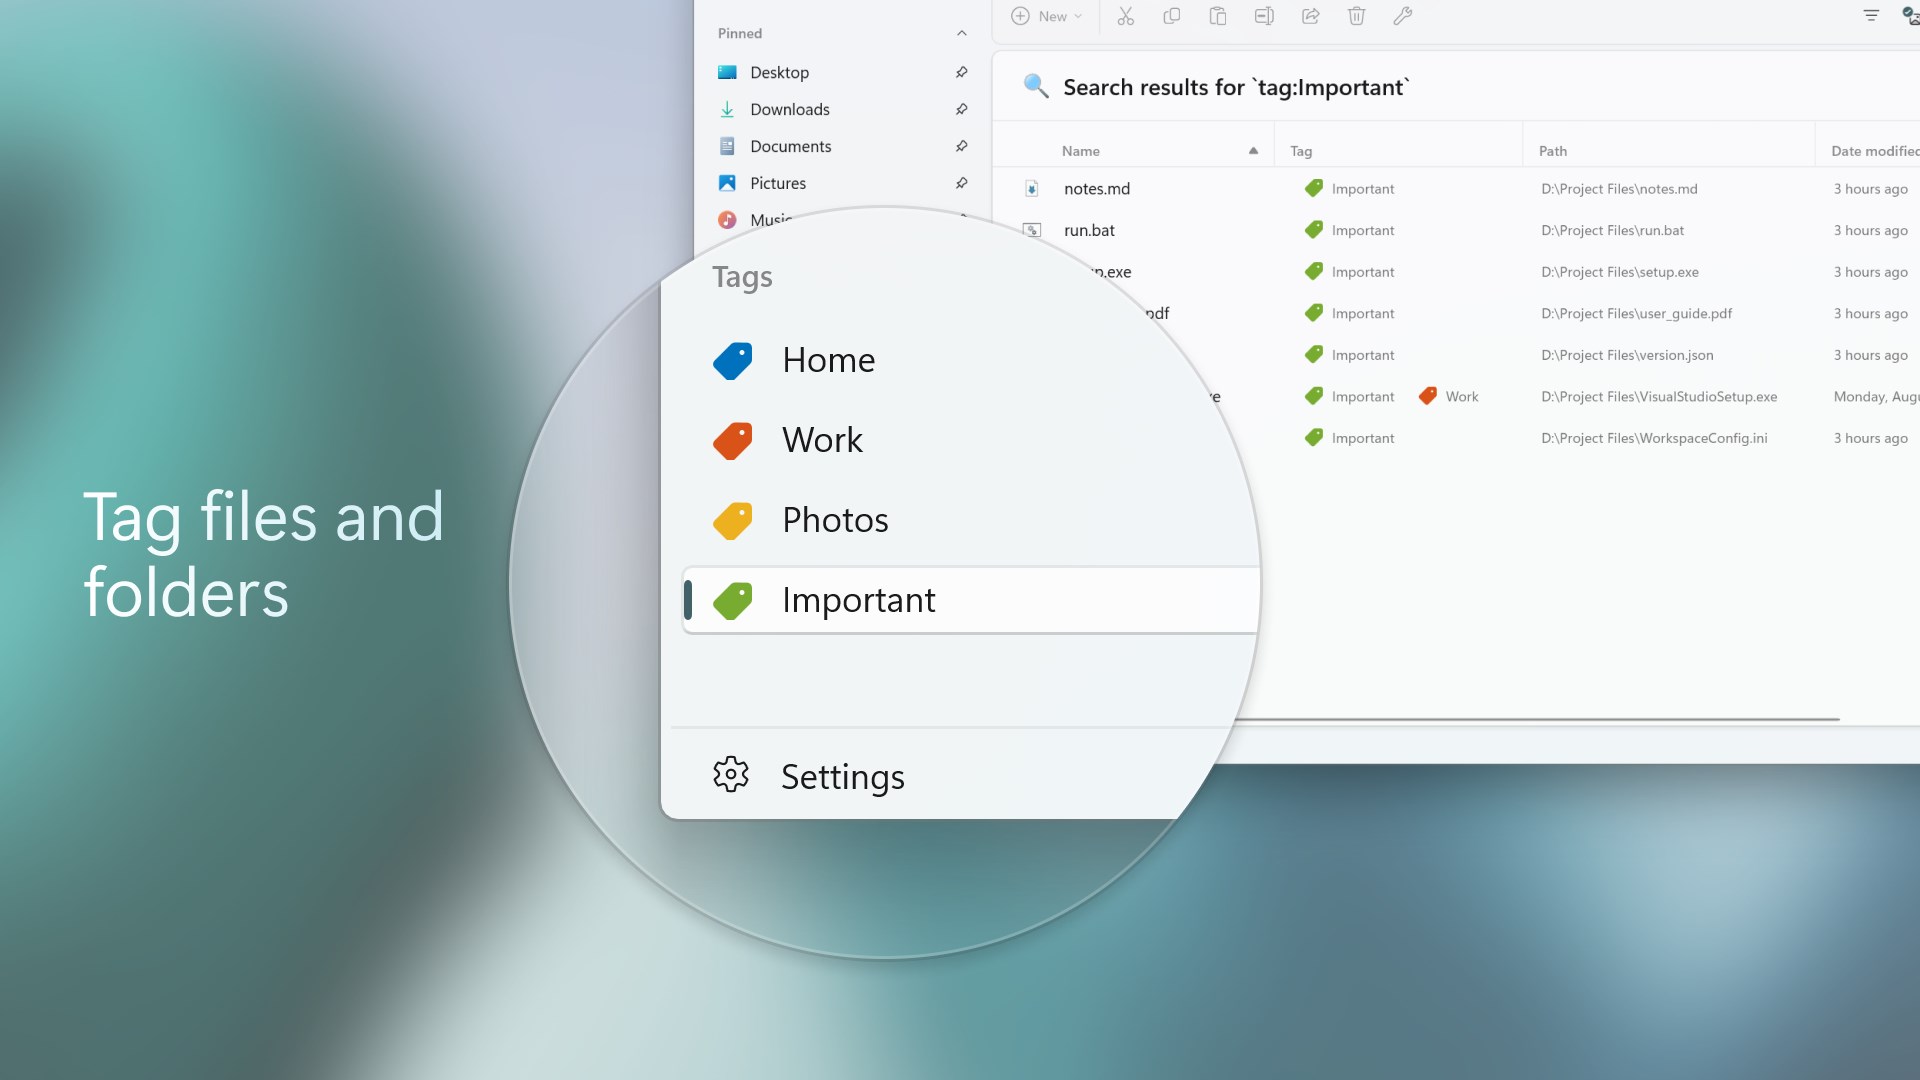Unpin Desktop from the Pinned section
Viewport: 1920px width, 1080px height.
pyautogui.click(x=961, y=71)
